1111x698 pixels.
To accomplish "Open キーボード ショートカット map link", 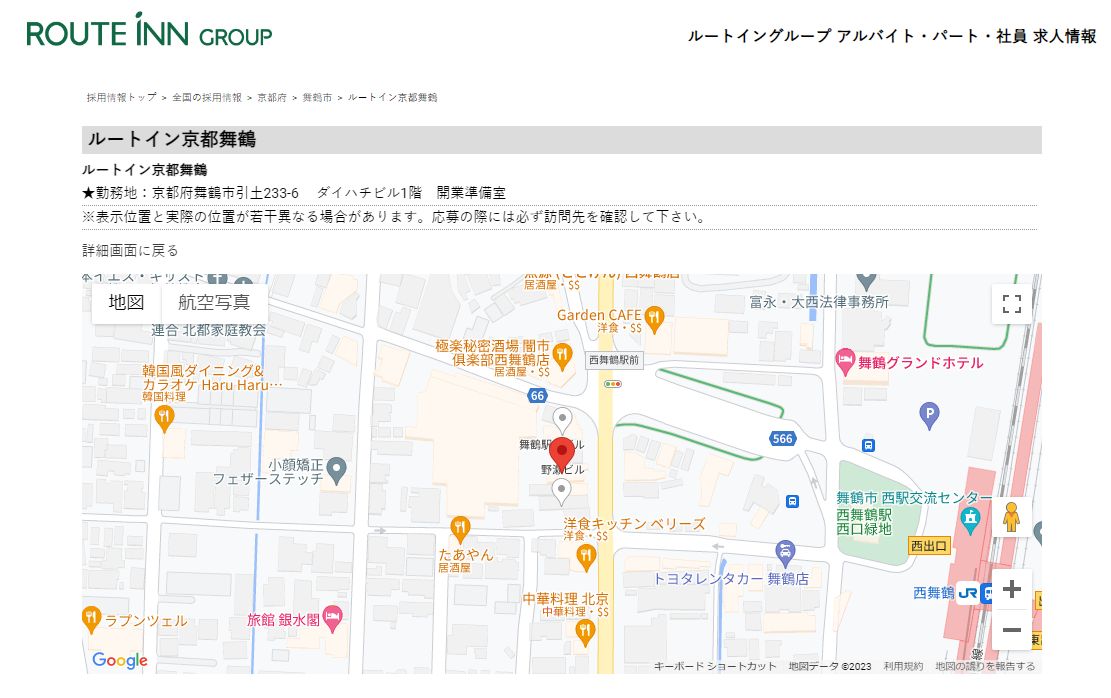I will click(715, 666).
